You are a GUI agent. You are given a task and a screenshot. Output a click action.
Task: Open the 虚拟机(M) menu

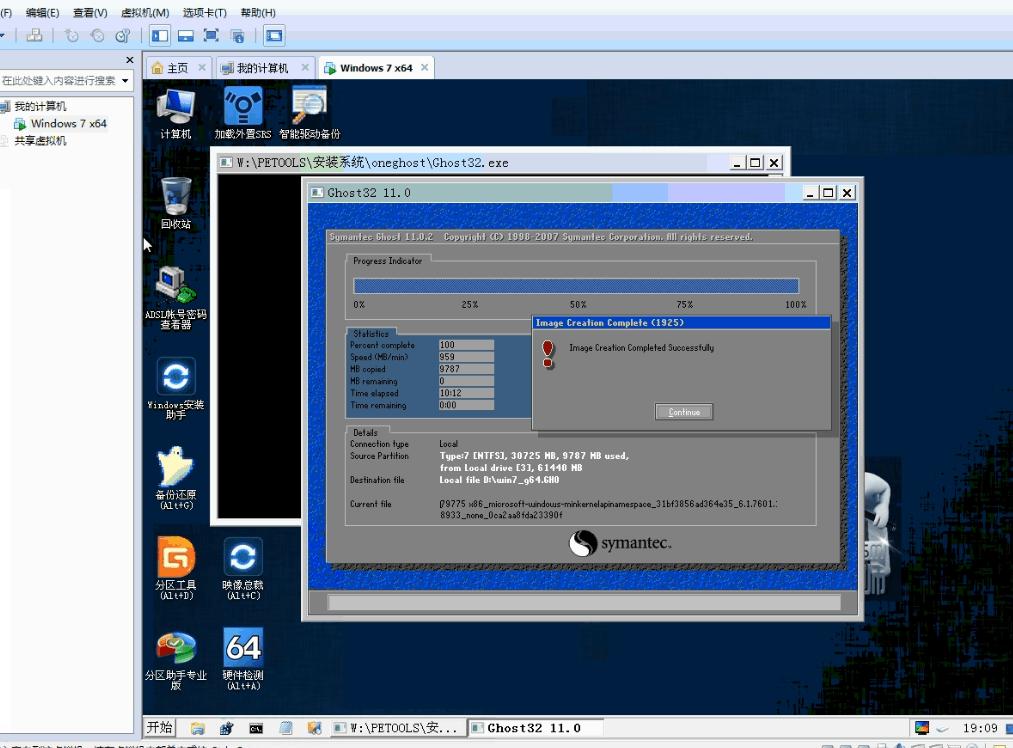144,12
